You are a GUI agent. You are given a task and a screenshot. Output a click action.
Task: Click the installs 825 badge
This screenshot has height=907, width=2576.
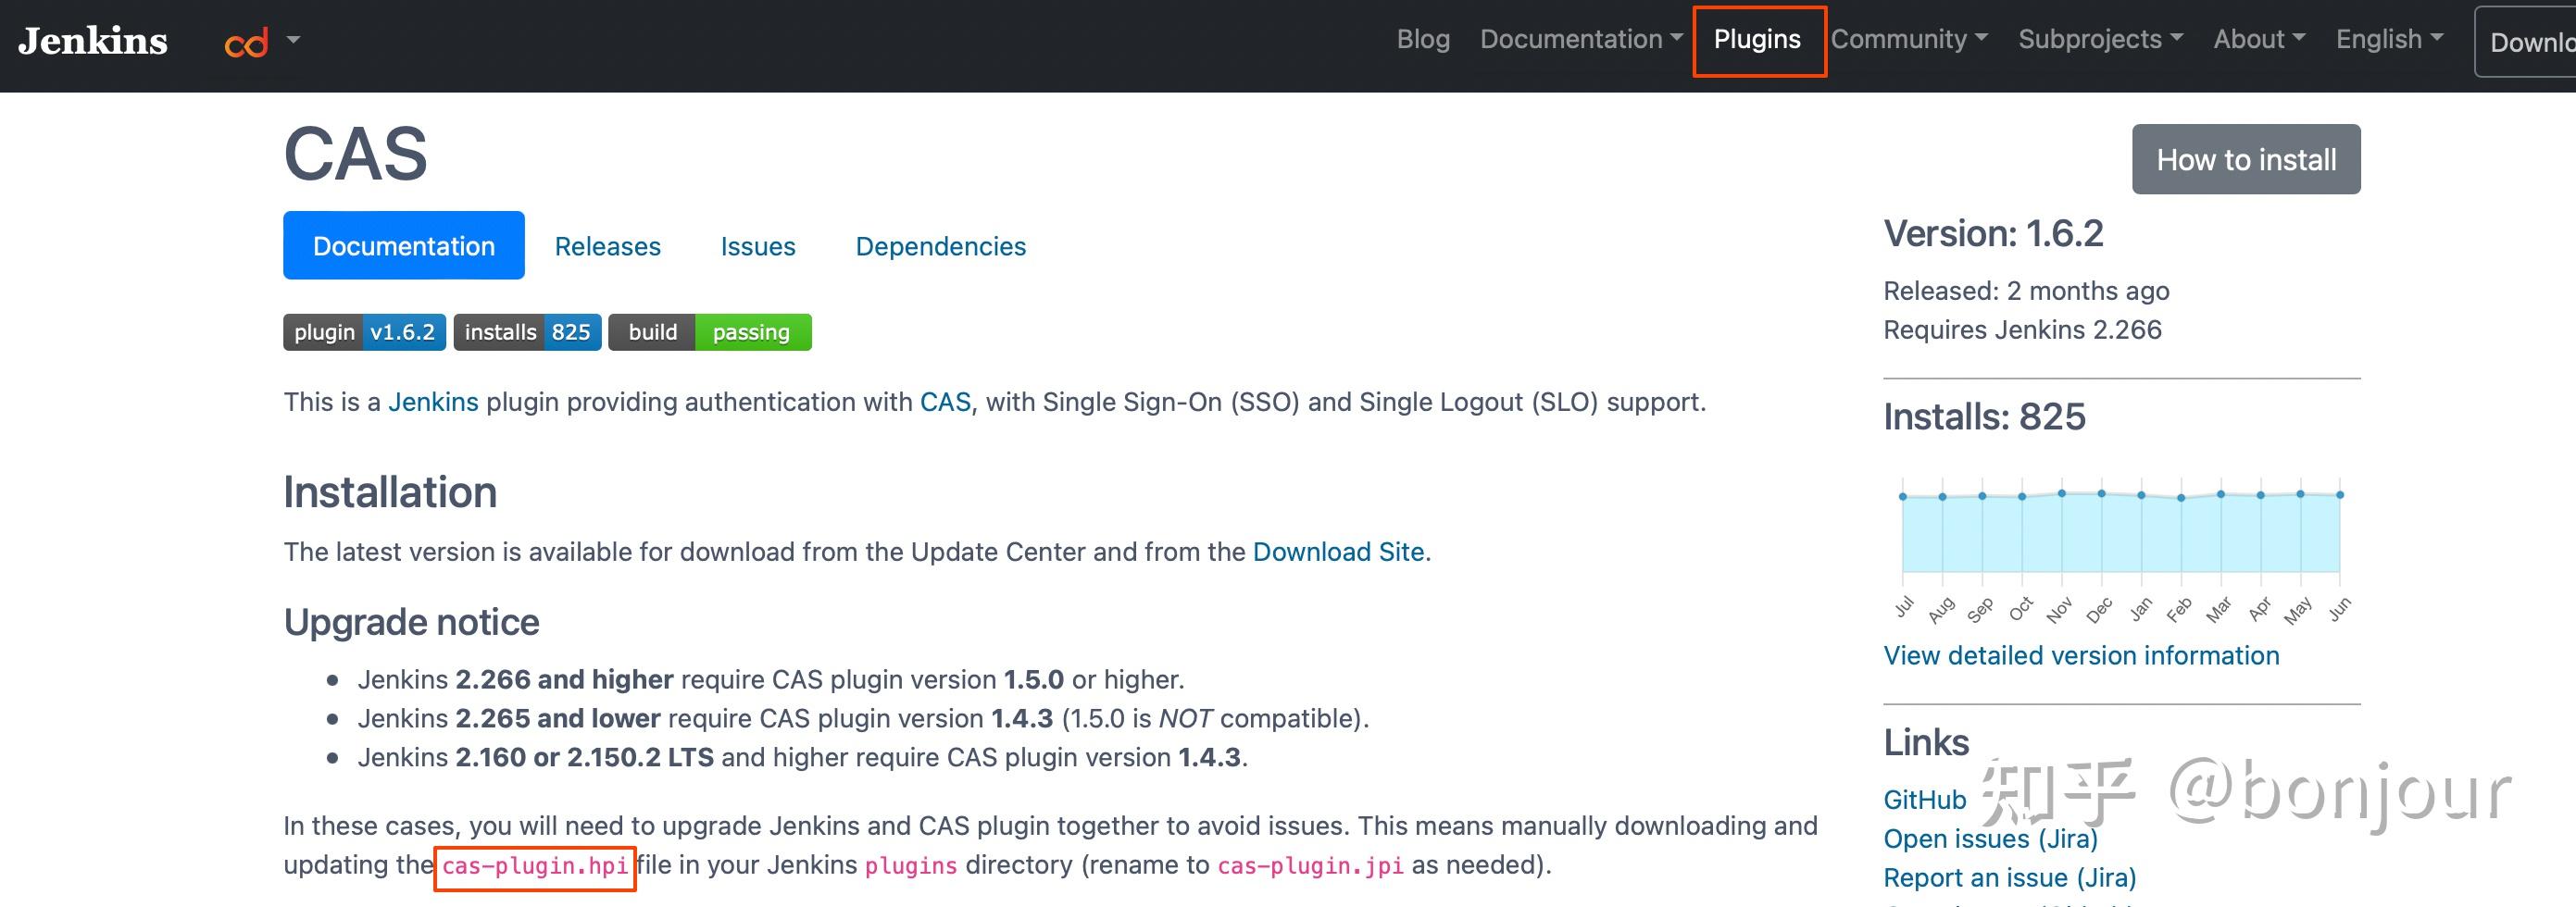click(x=527, y=332)
